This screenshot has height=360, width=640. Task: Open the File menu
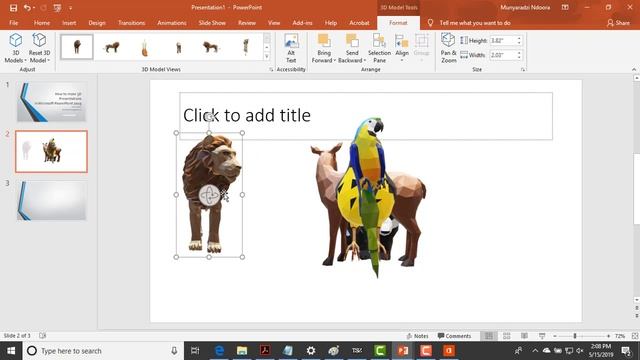[x=13, y=23]
